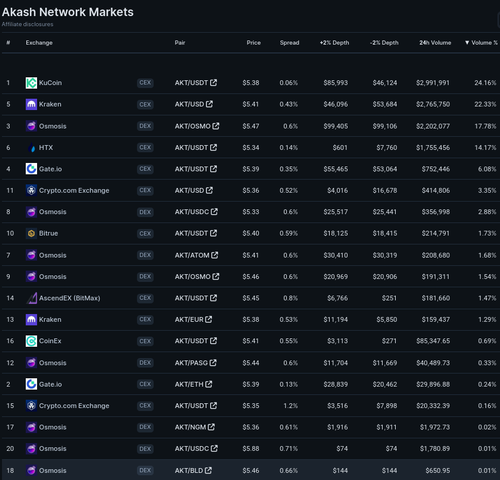This screenshot has height=480, width=500.
Task: Select the 6.08% volume percent cell
Action: (x=487, y=169)
